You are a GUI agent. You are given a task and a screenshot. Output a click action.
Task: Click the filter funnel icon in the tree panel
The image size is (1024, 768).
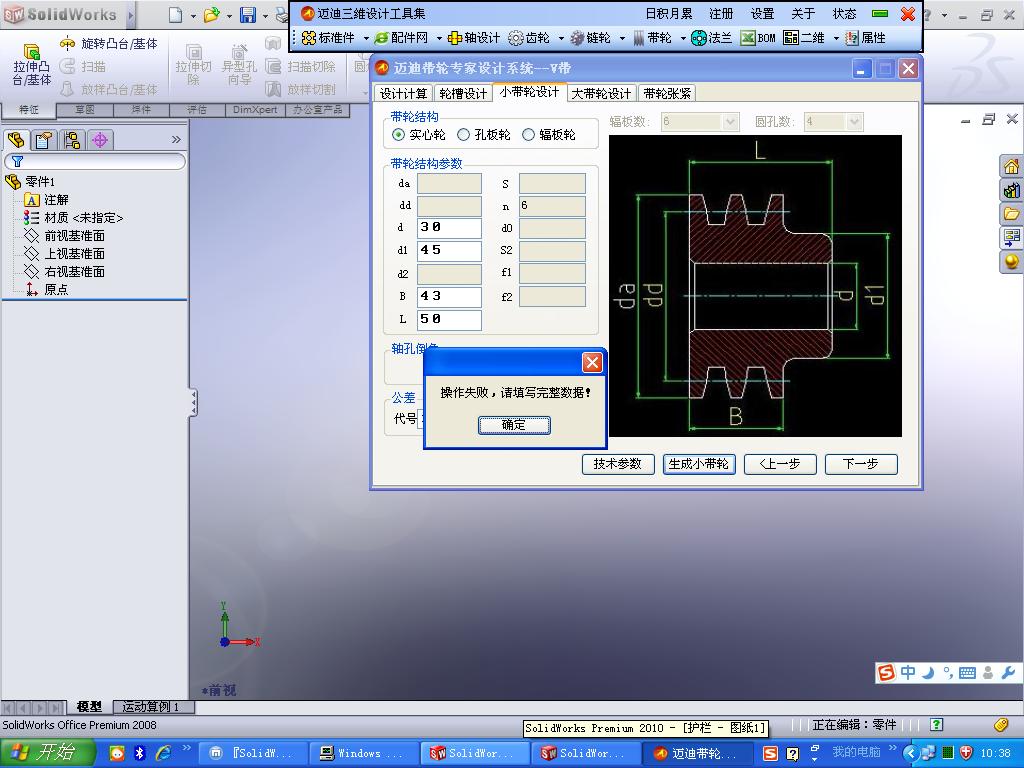(x=18, y=161)
